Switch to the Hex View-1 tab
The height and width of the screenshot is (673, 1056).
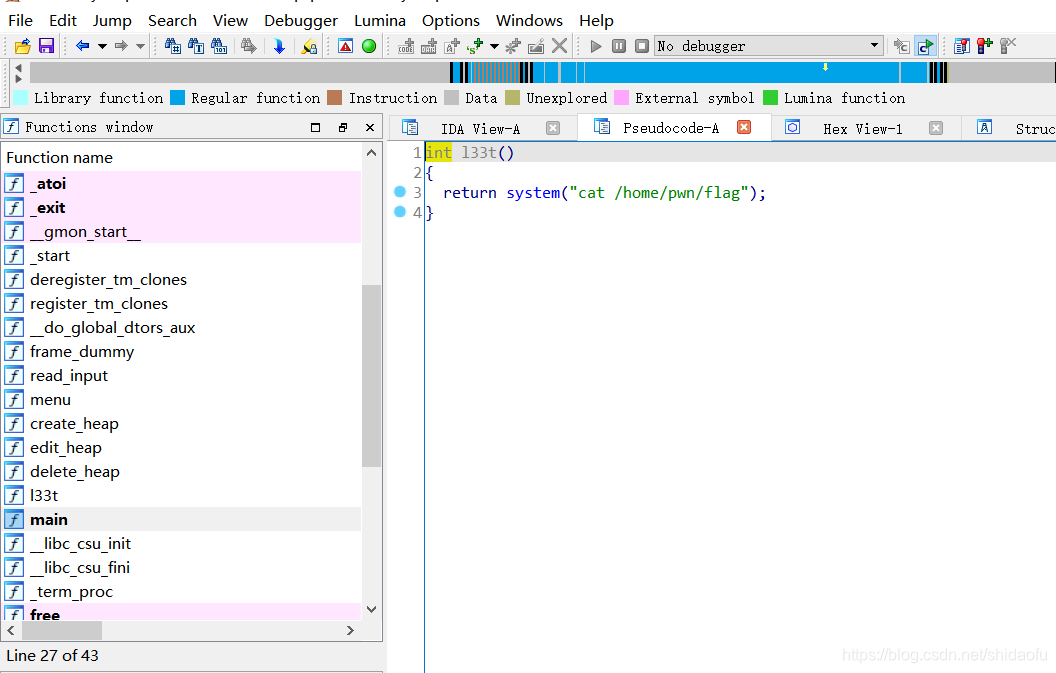(x=862, y=128)
